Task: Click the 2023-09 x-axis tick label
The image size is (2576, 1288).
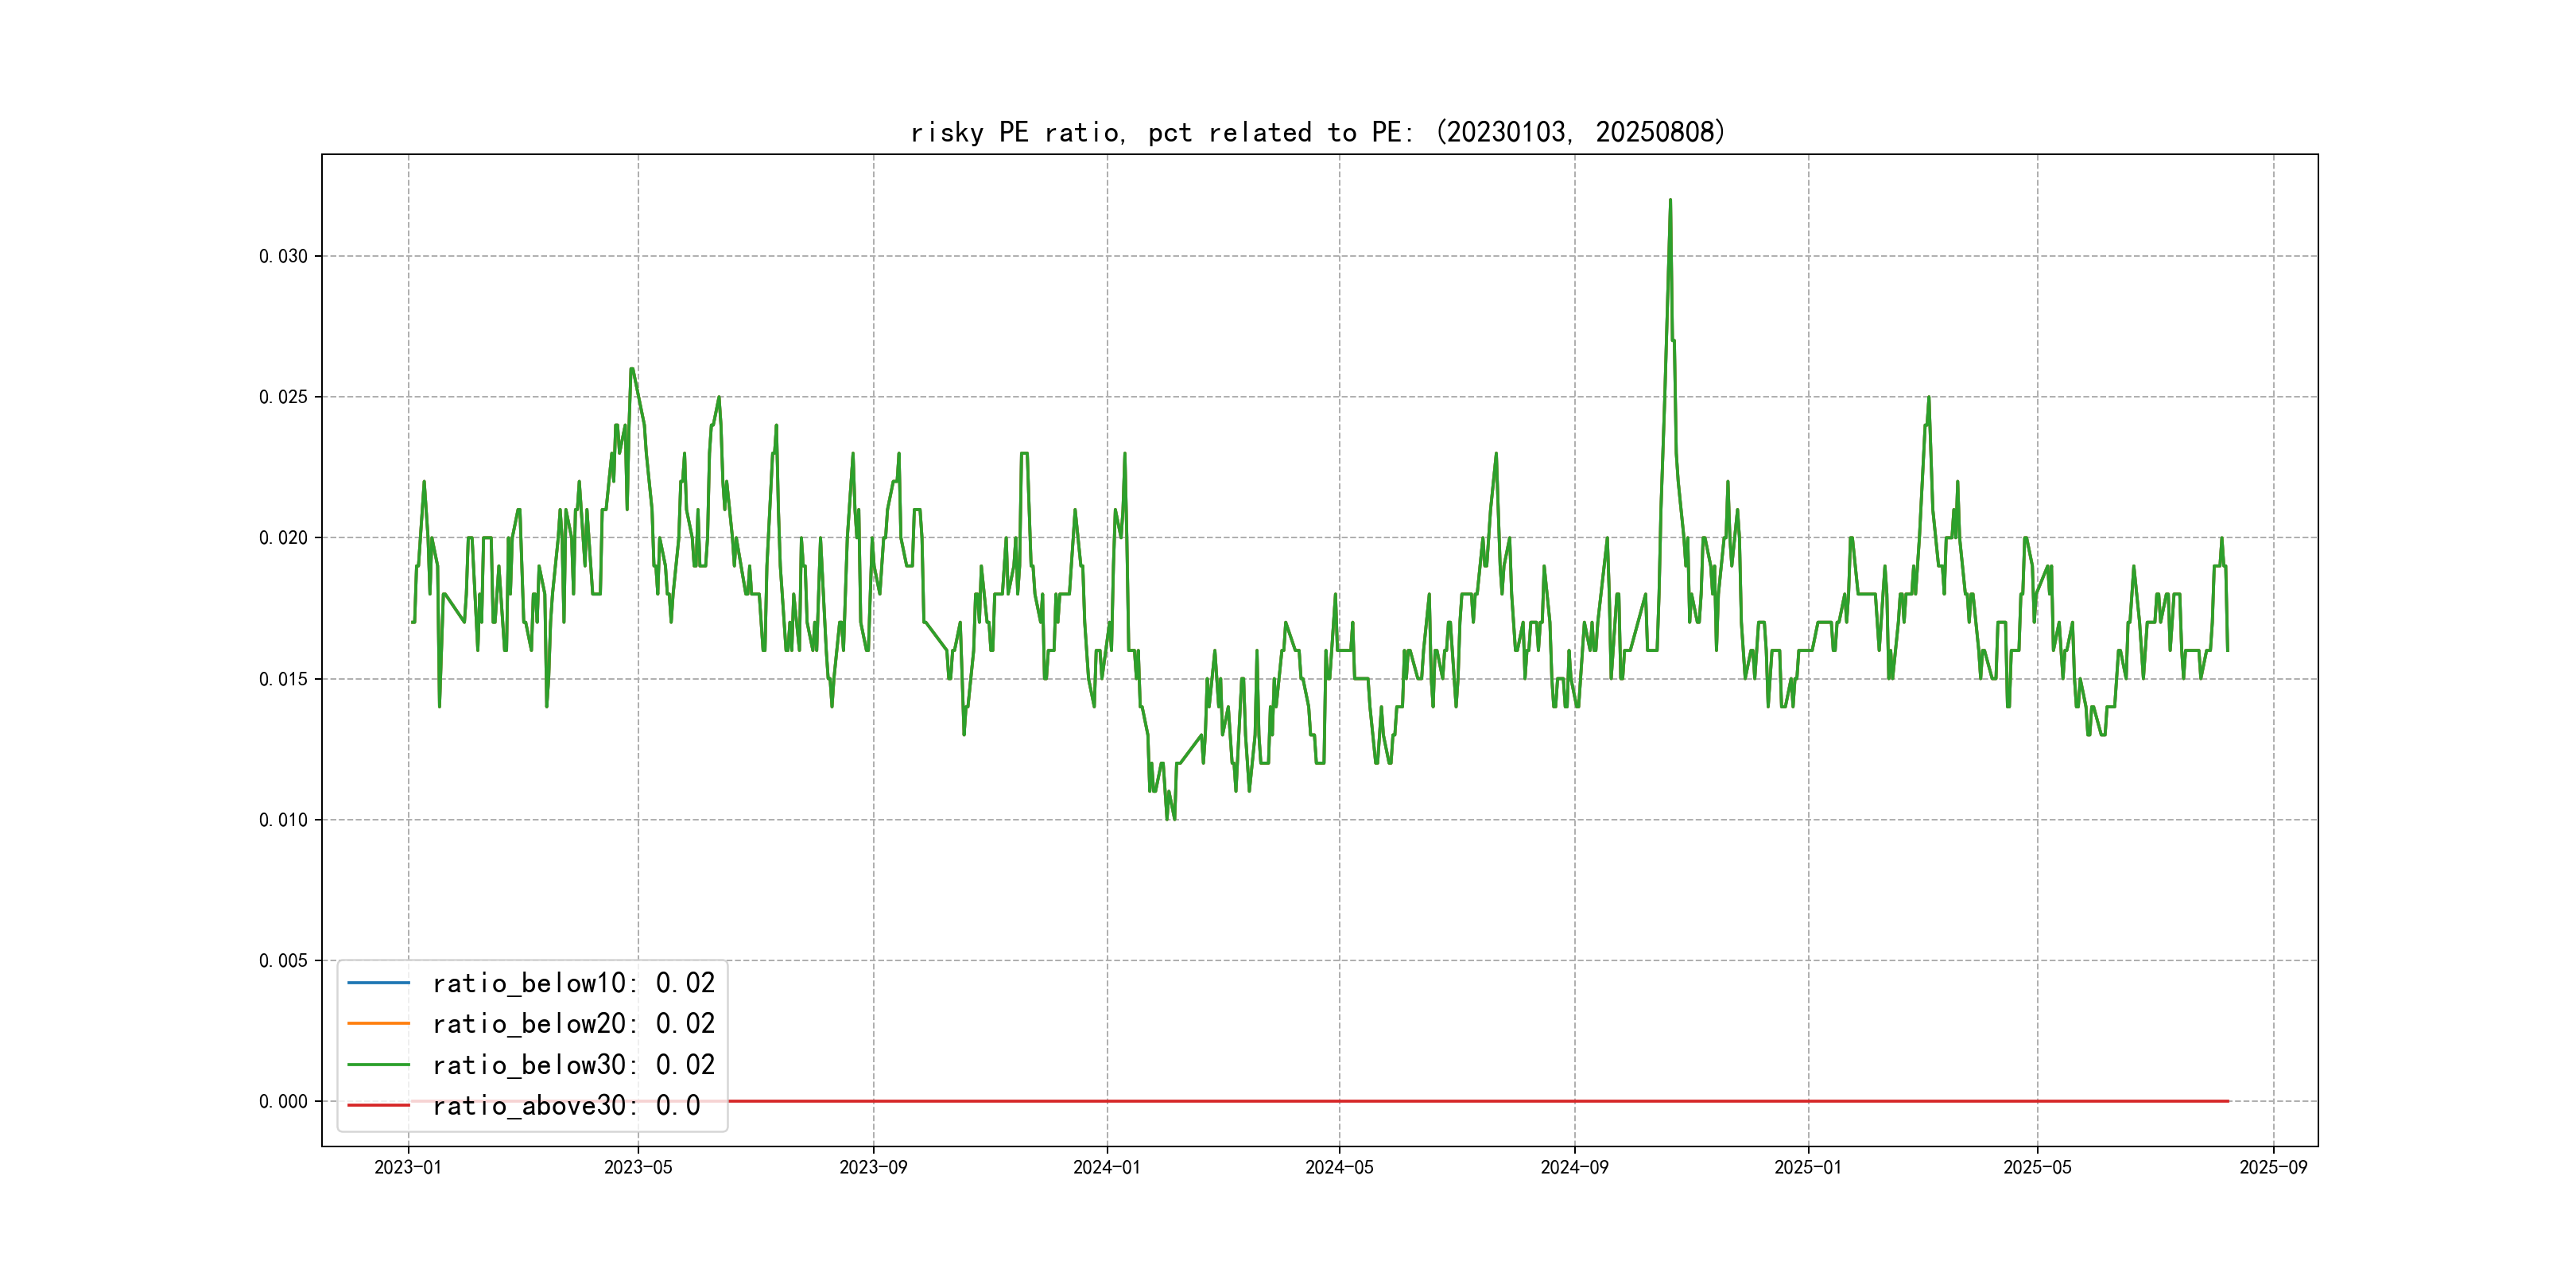Action: click(x=873, y=1167)
